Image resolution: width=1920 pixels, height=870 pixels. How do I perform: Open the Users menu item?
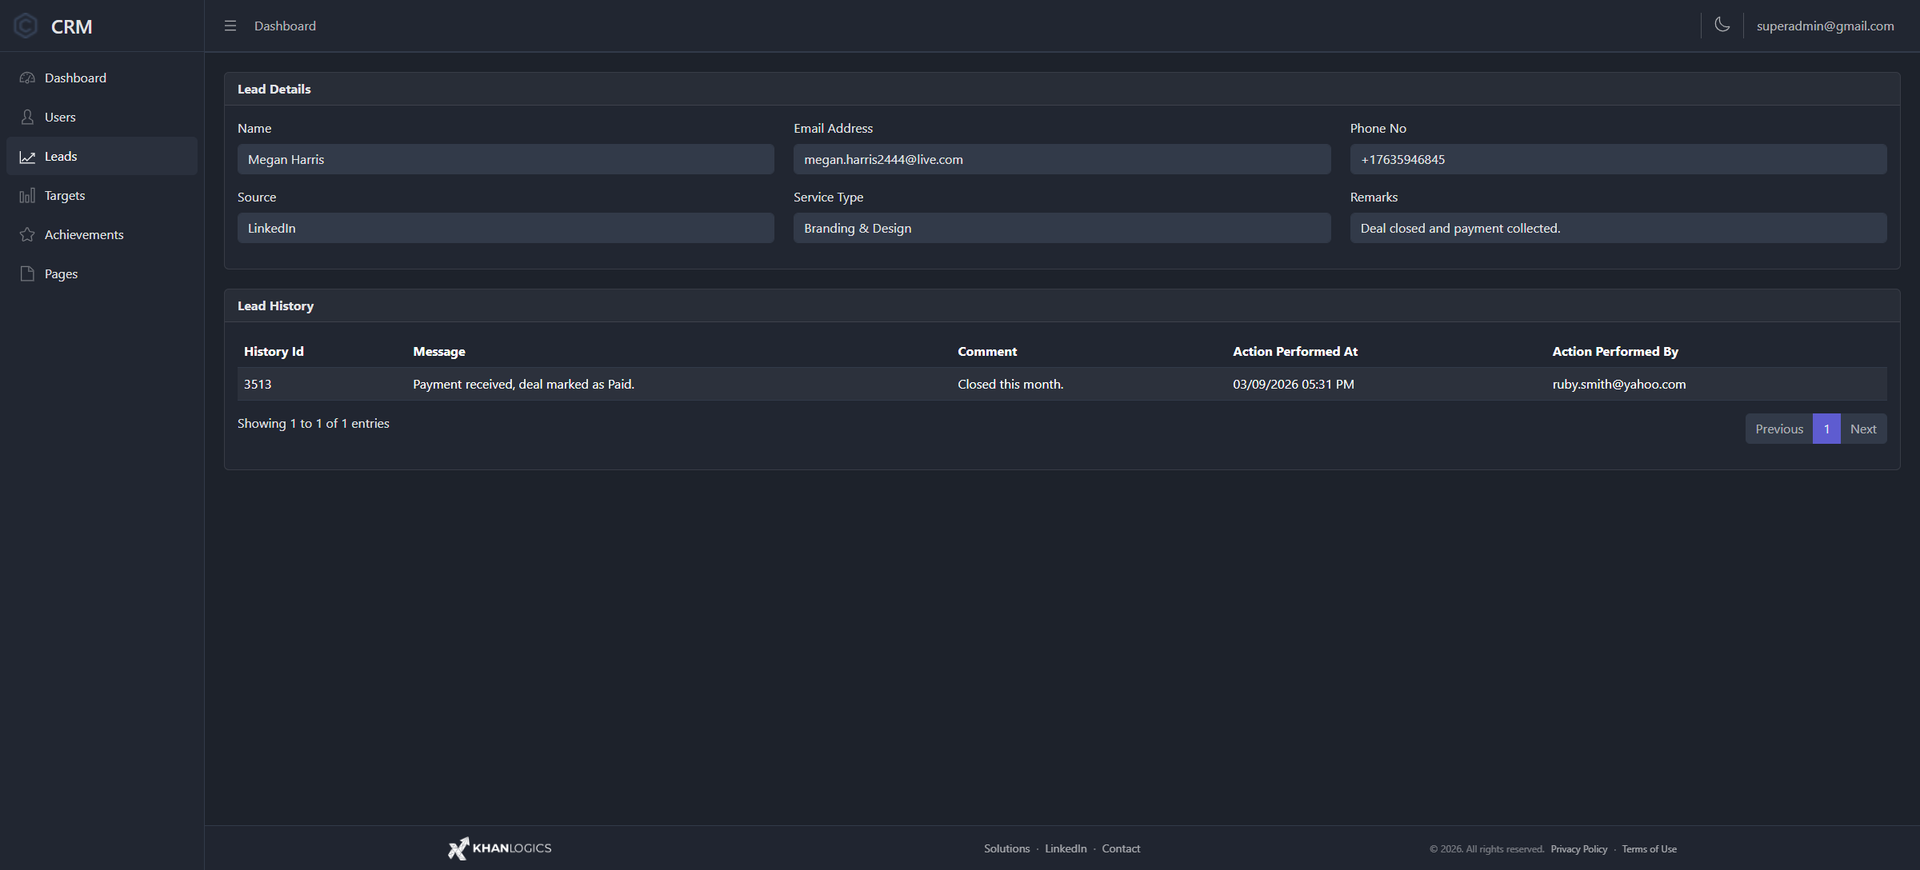(102, 117)
